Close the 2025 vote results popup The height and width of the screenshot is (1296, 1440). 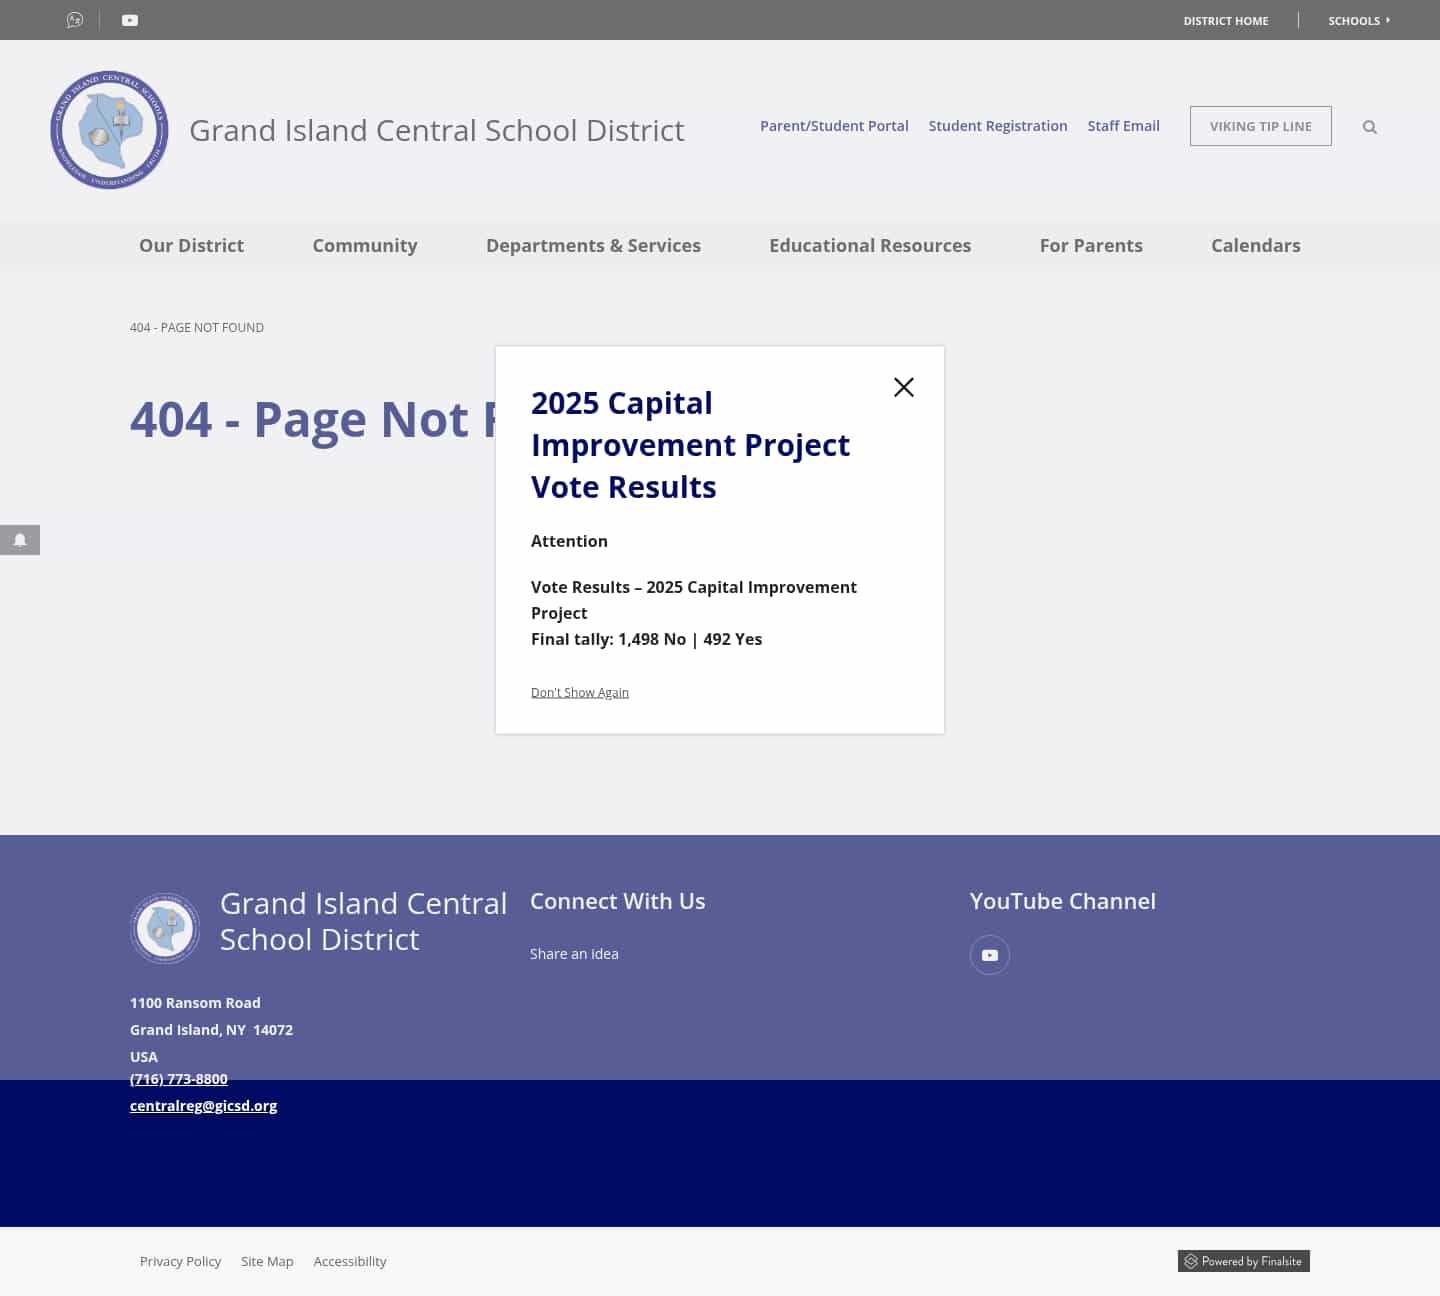903,387
